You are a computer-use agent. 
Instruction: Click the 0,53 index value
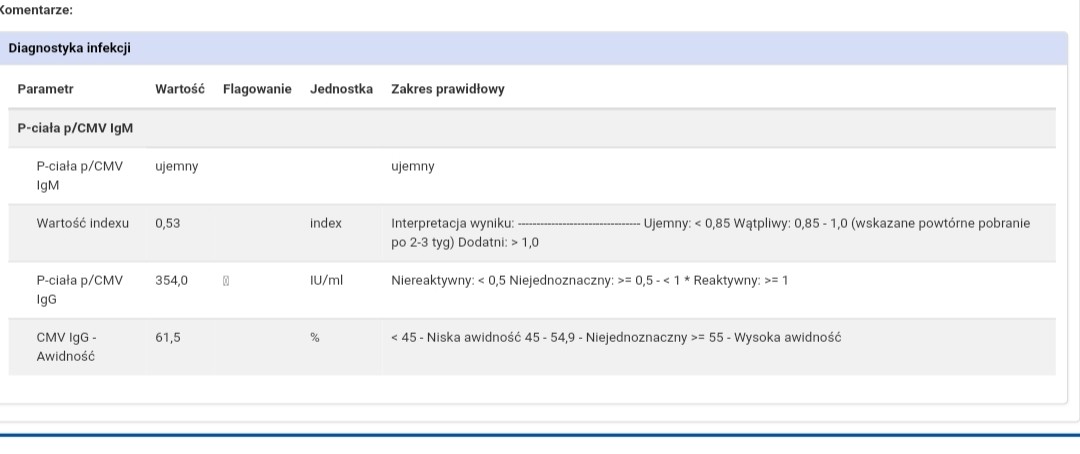(x=168, y=223)
